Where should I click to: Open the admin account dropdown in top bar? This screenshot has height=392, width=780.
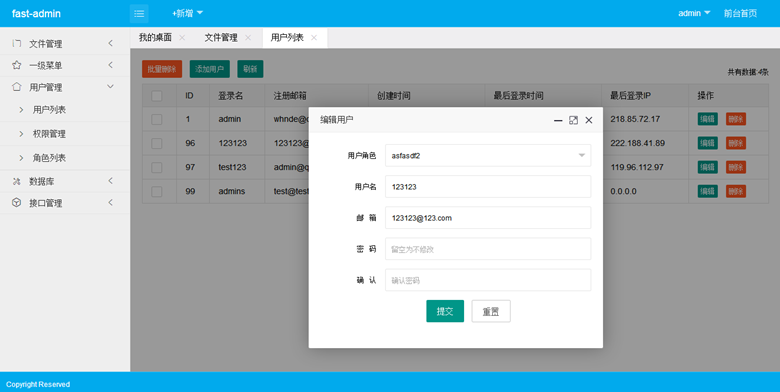694,13
